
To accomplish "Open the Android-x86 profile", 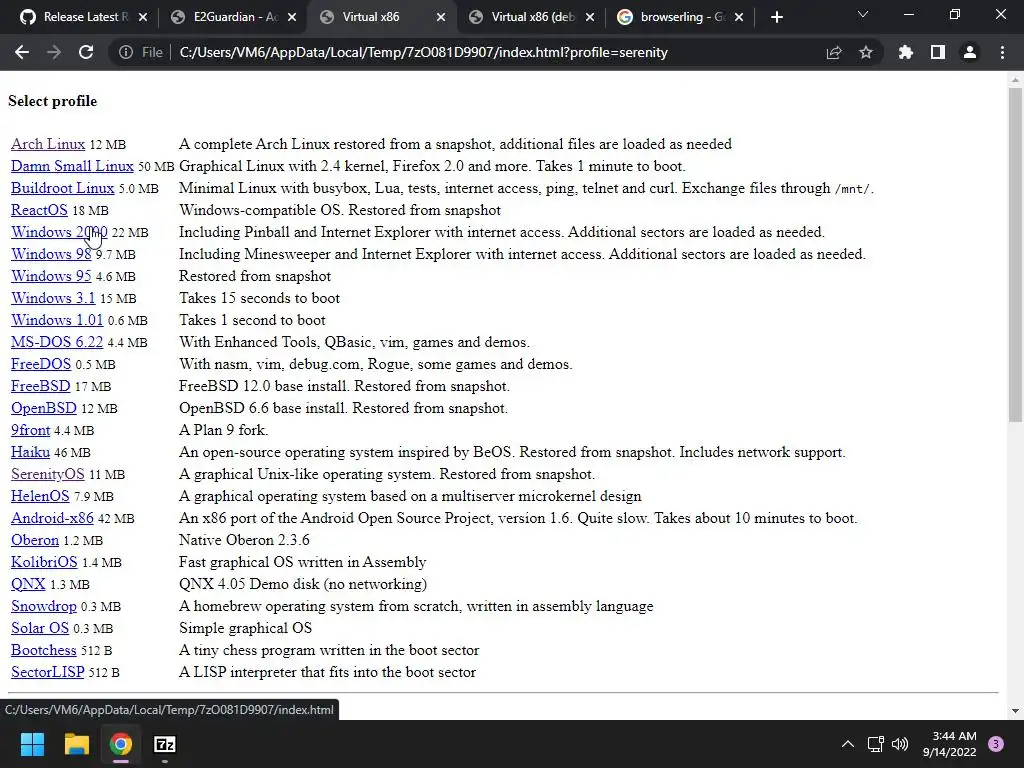I will [52, 519].
